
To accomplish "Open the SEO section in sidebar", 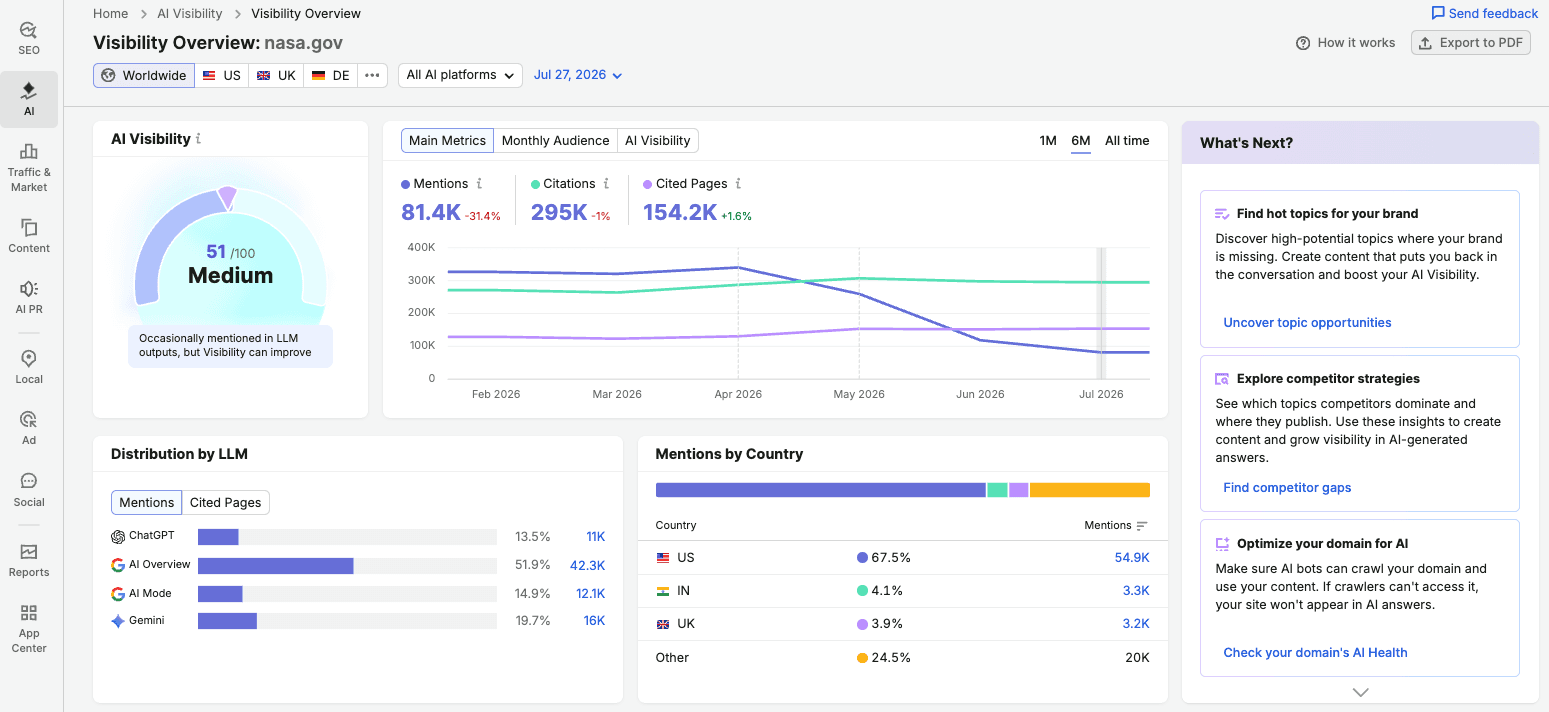I will (x=29, y=38).
